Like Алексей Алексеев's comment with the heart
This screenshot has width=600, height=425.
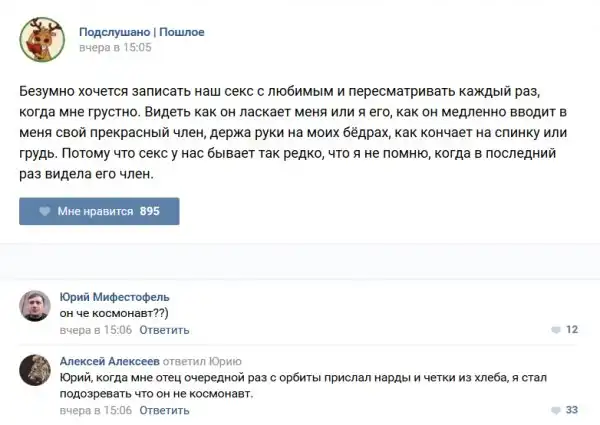(556, 410)
